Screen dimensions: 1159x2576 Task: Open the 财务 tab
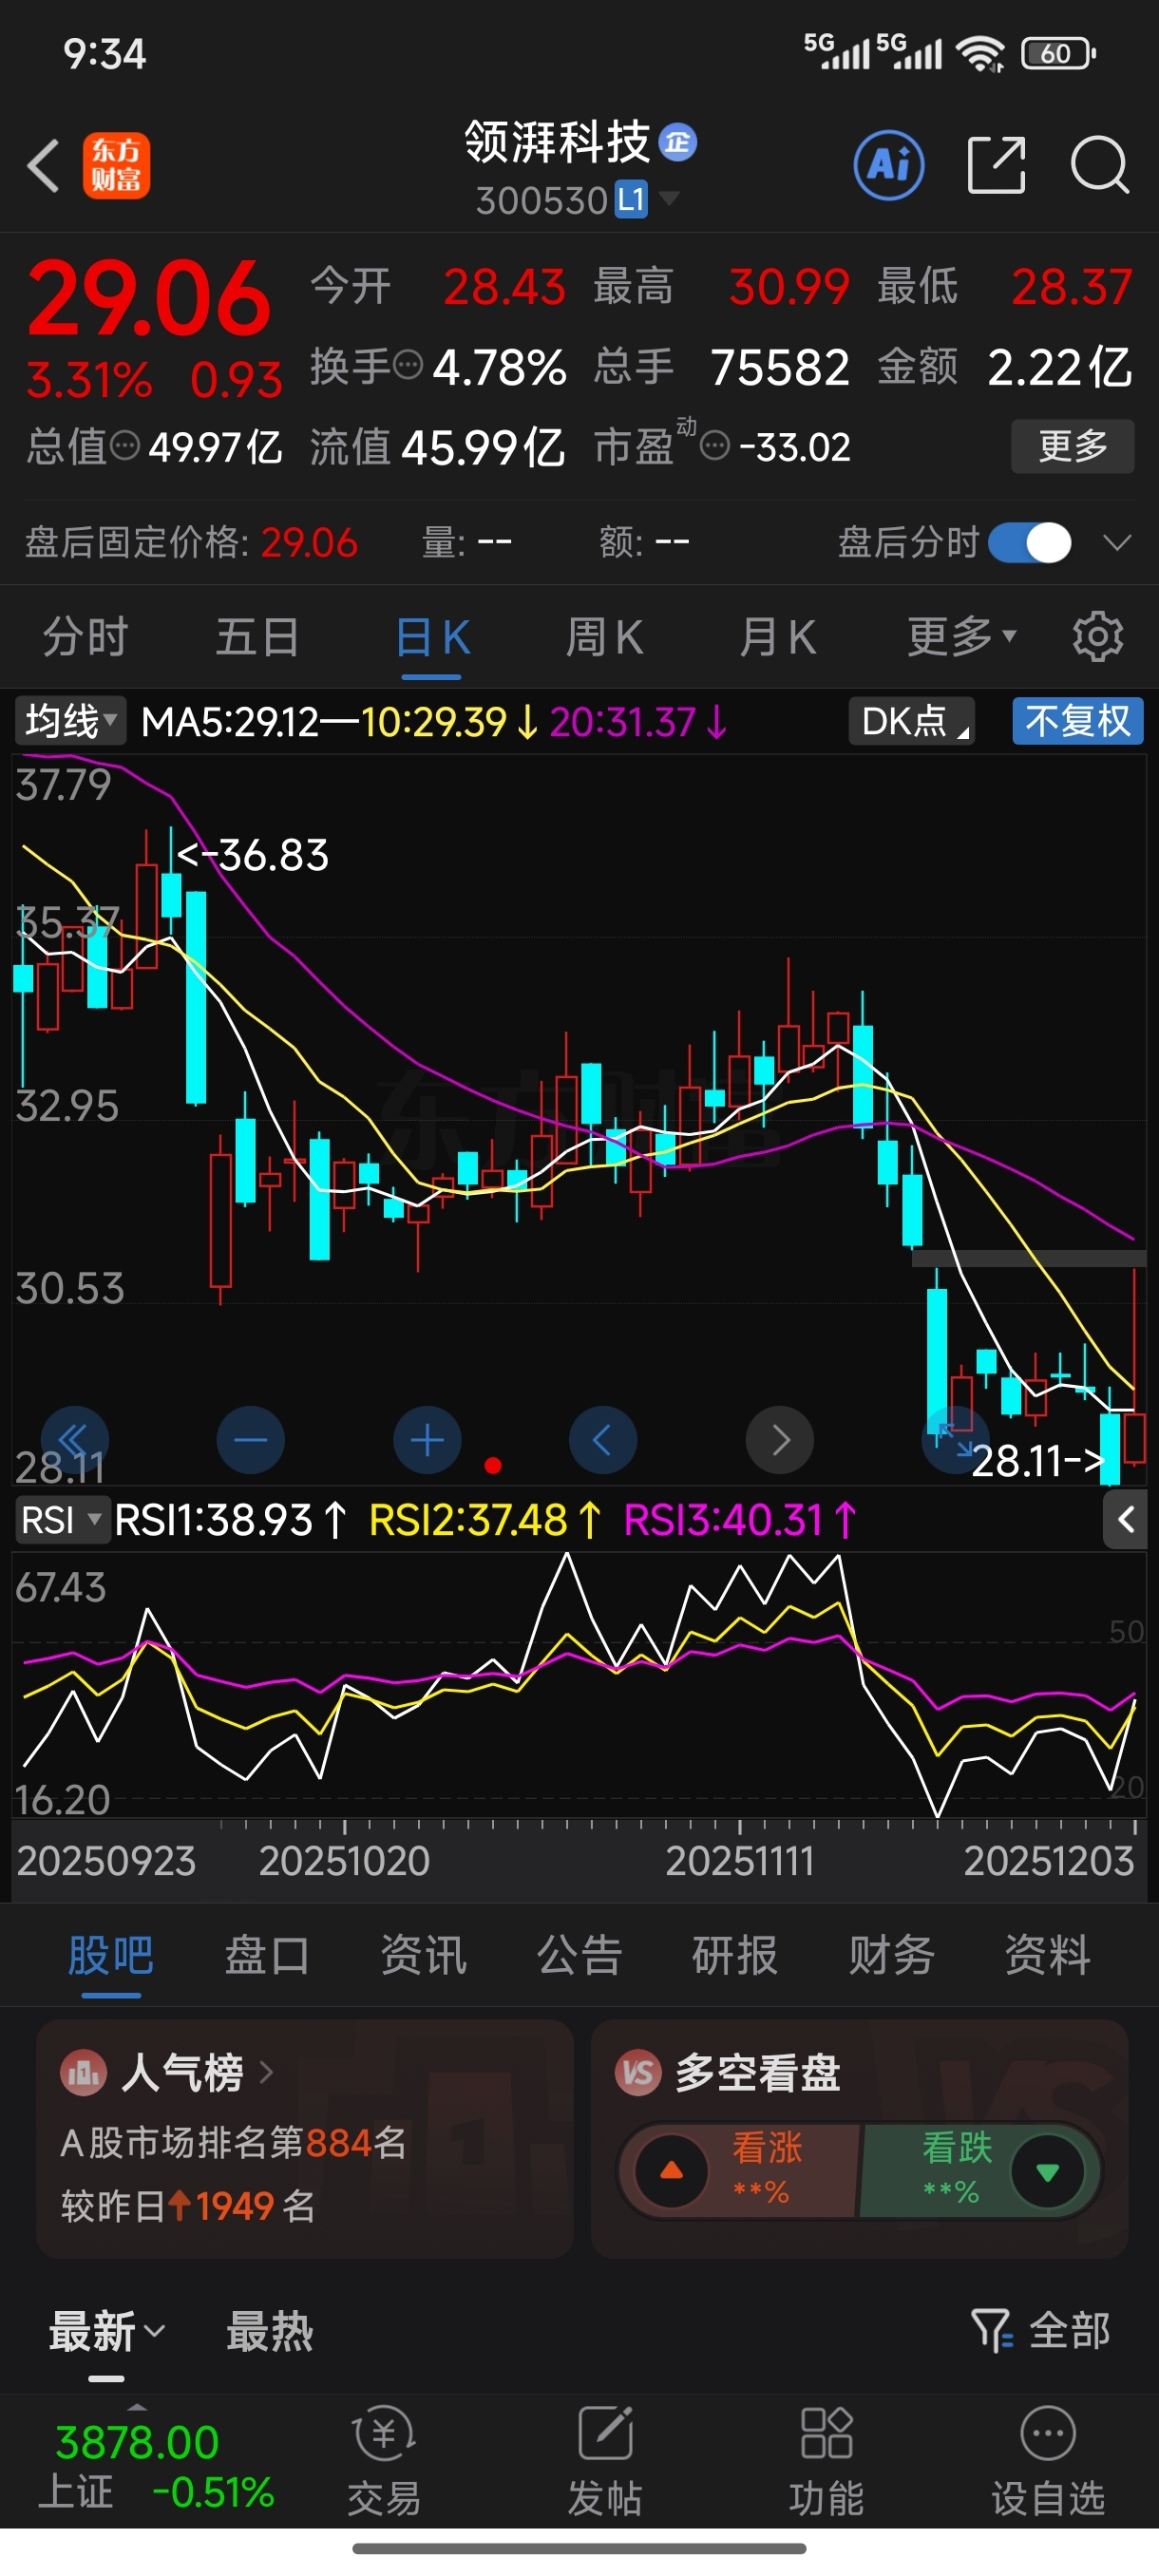point(892,1955)
